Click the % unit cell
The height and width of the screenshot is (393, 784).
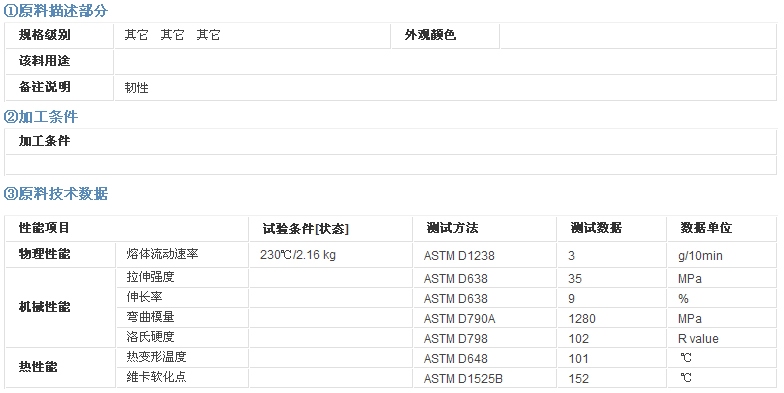[722, 298]
